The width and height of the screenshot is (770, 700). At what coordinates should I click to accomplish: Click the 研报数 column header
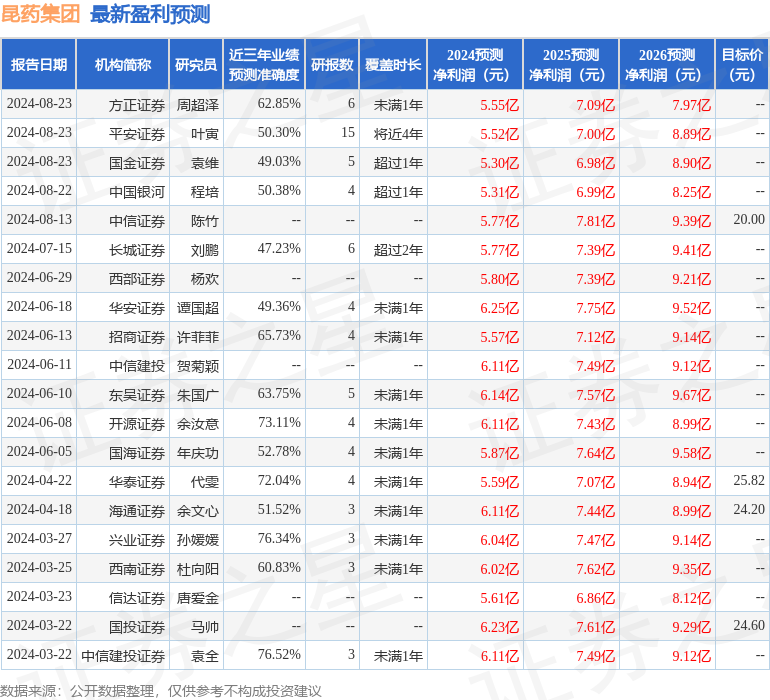332,64
